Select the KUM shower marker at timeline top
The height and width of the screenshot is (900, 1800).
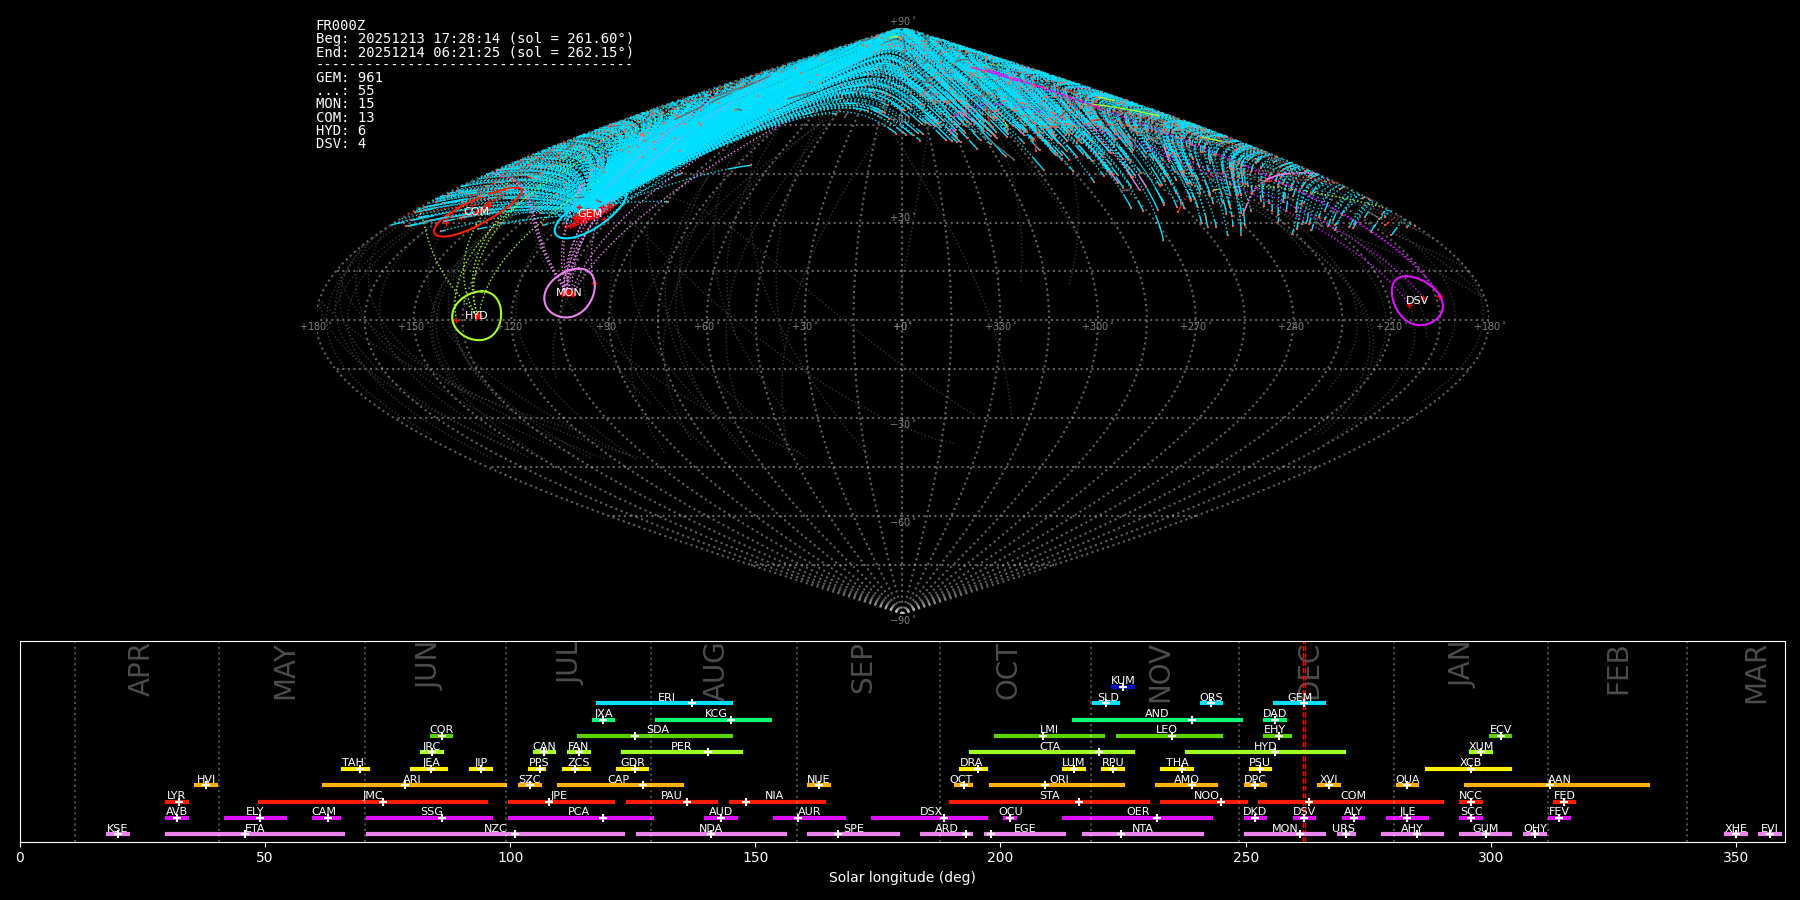click(1123, 687)
